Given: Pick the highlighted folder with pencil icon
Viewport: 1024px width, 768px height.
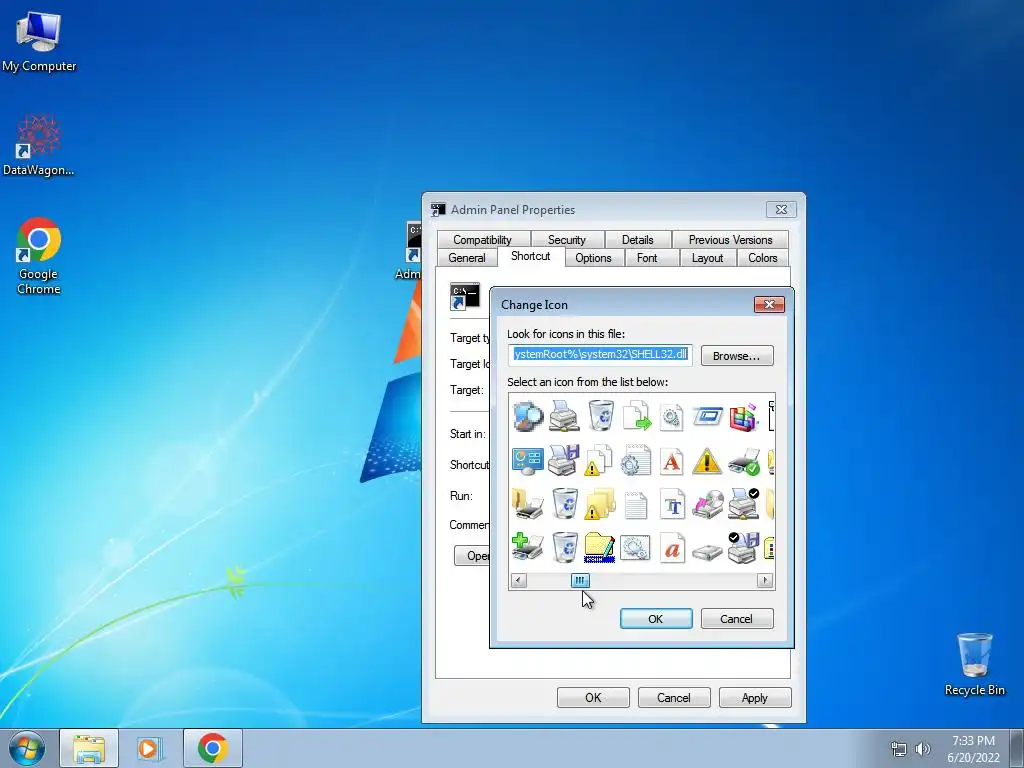Looking at the screenshot, I should 600,547.
